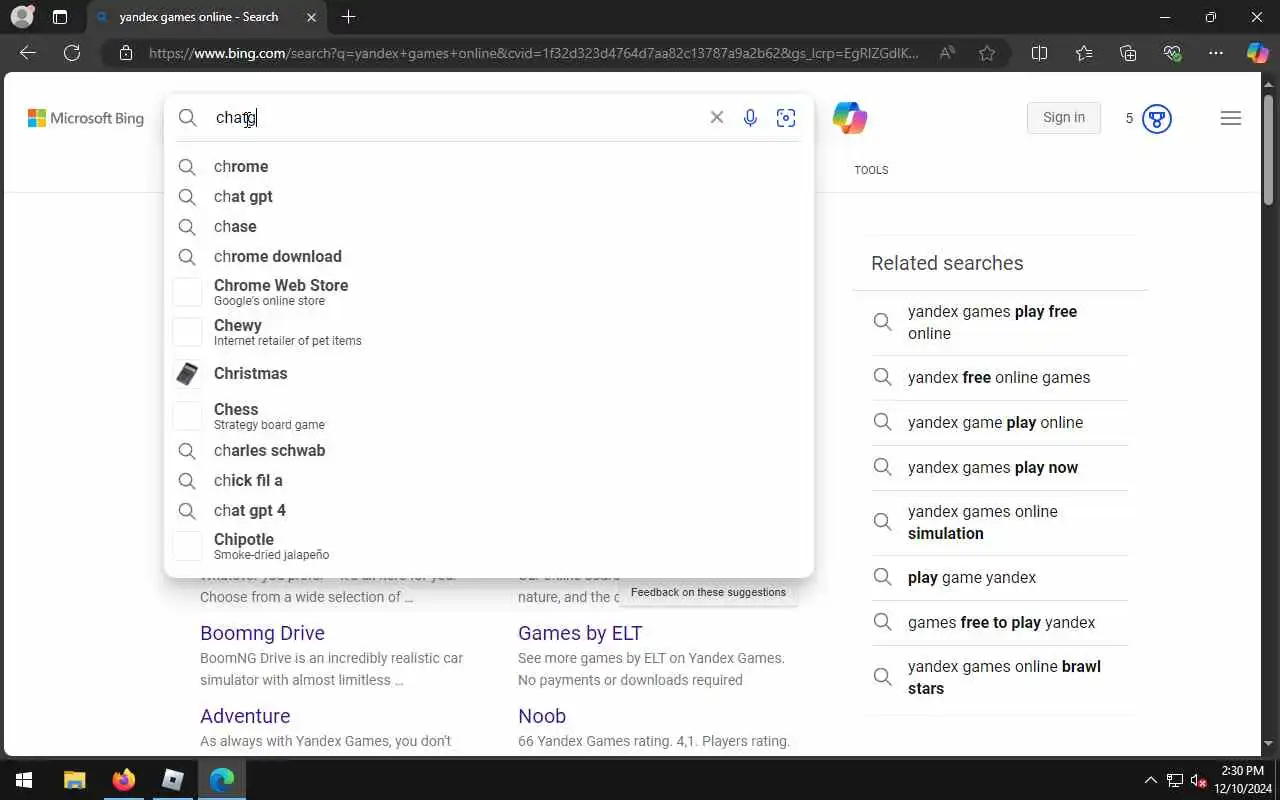This screenshot has height=800, width=1280.
Task: Click Feedback on these suggestions
Action: 708,592
